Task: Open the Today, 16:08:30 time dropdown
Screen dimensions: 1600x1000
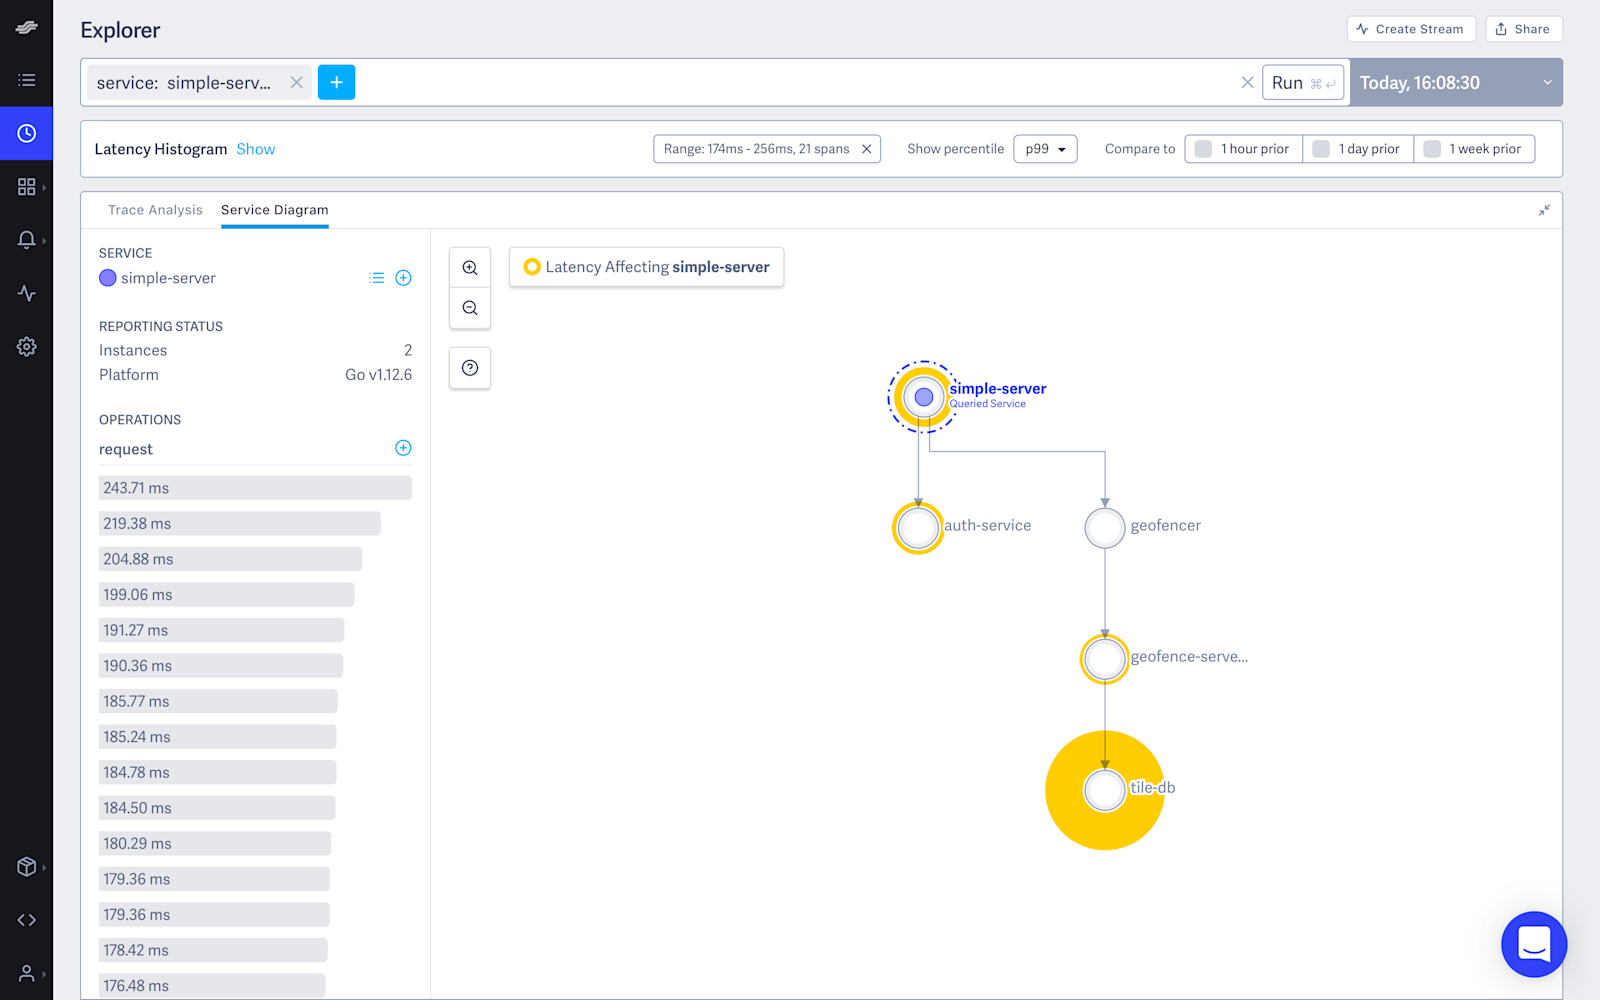Action: (x=1456, y=83)
